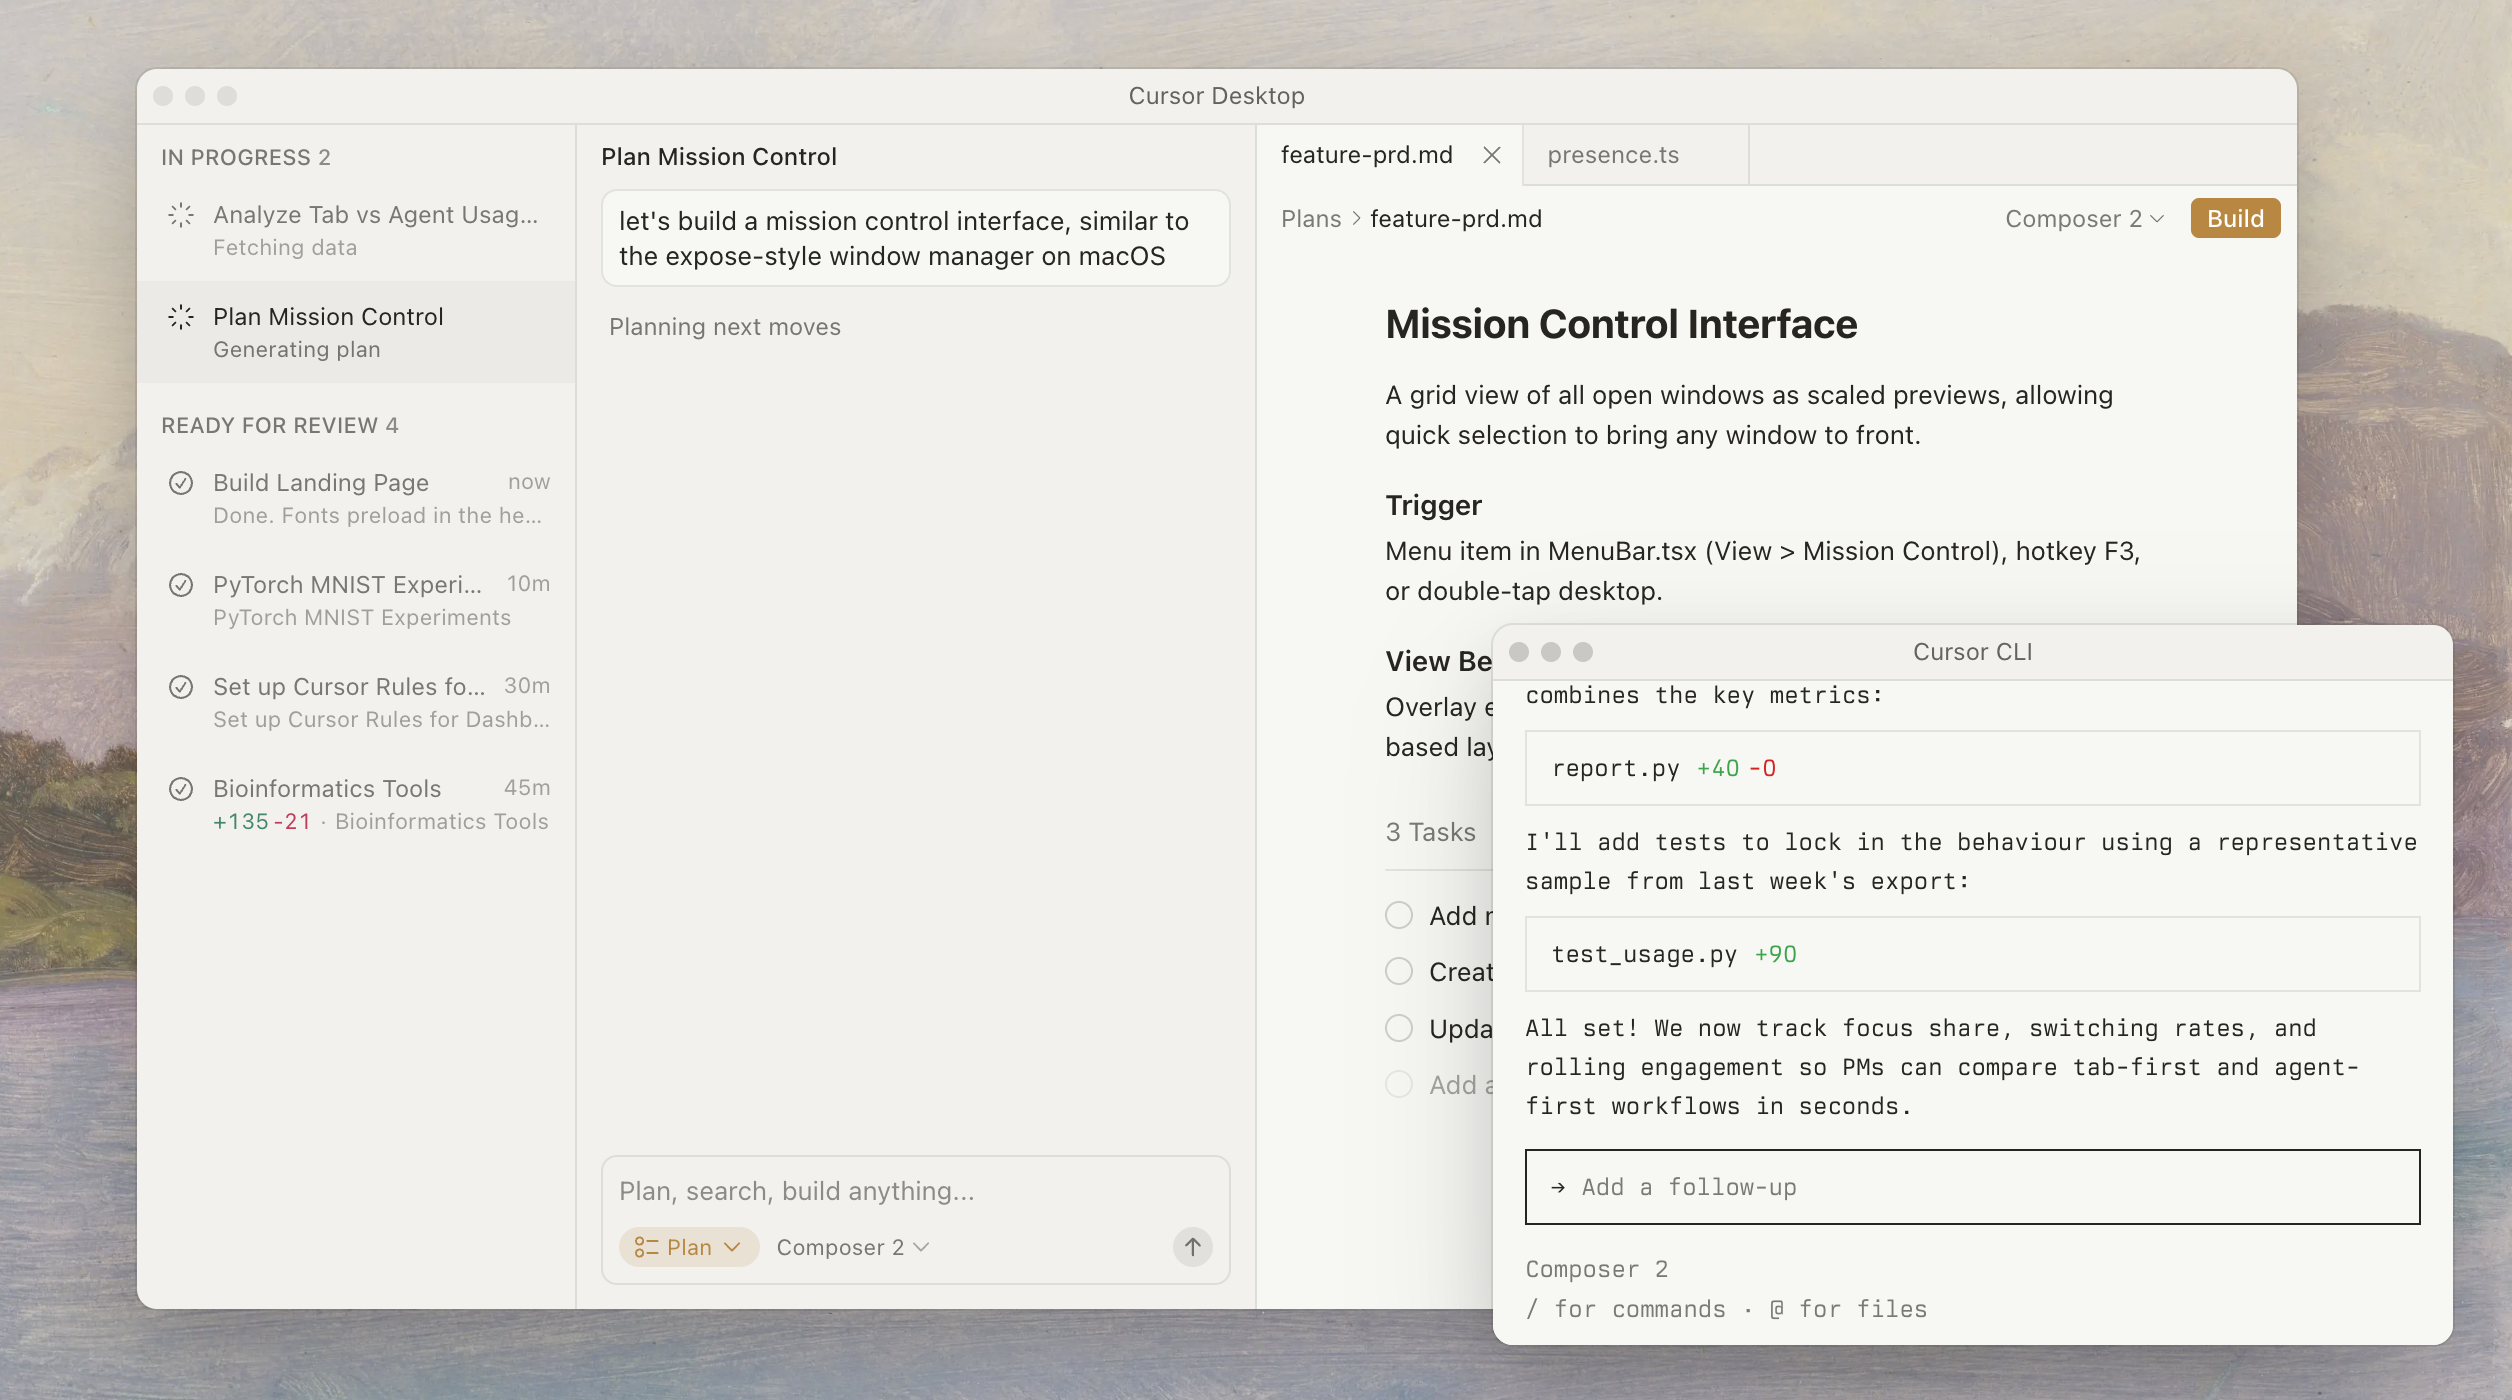Click checkmark icon for Set up Cursor Rules
This screenshot has height=1400, width=2512.
[x=181, y=687]
